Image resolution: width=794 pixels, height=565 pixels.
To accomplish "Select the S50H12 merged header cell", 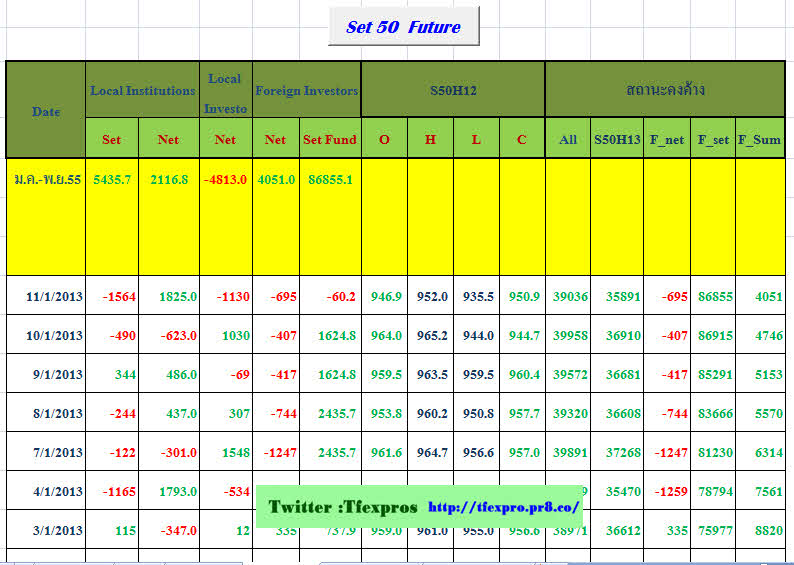I will (452, 91).
